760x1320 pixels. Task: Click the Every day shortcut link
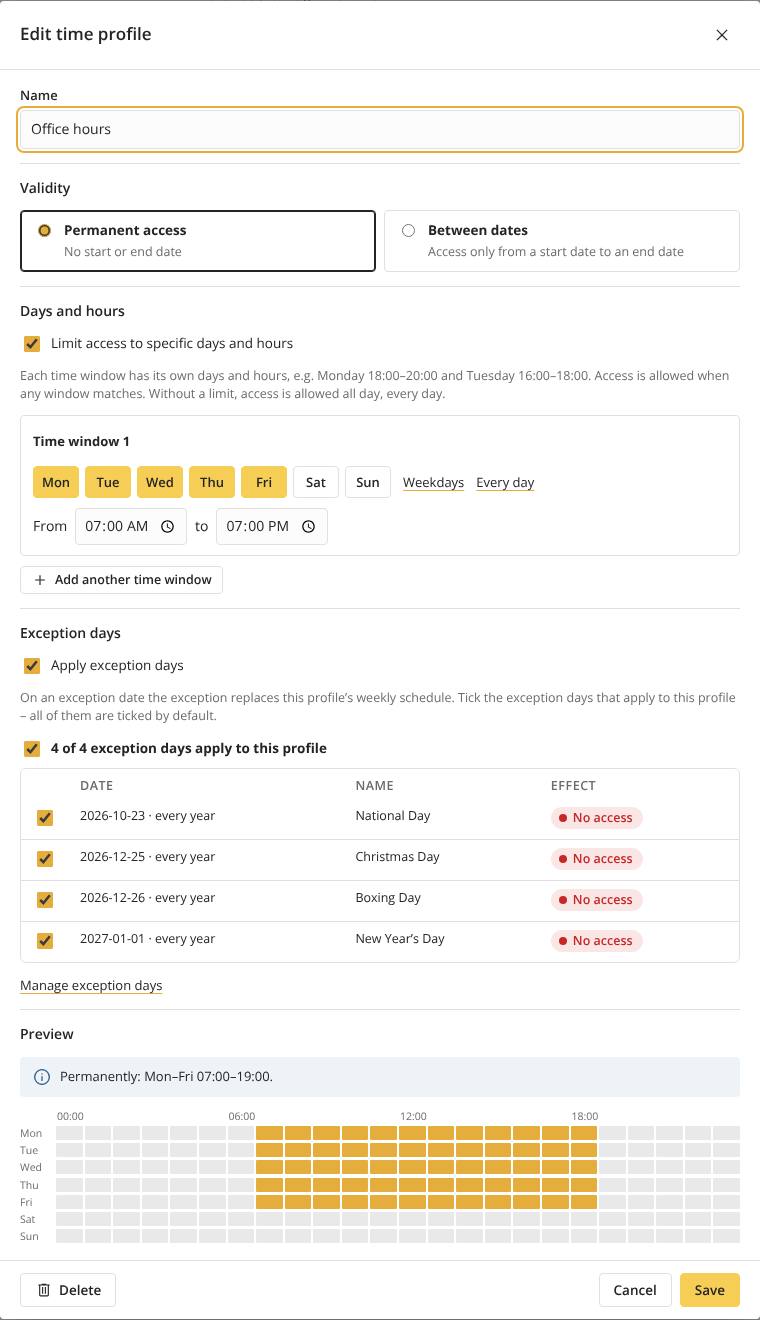505,483
